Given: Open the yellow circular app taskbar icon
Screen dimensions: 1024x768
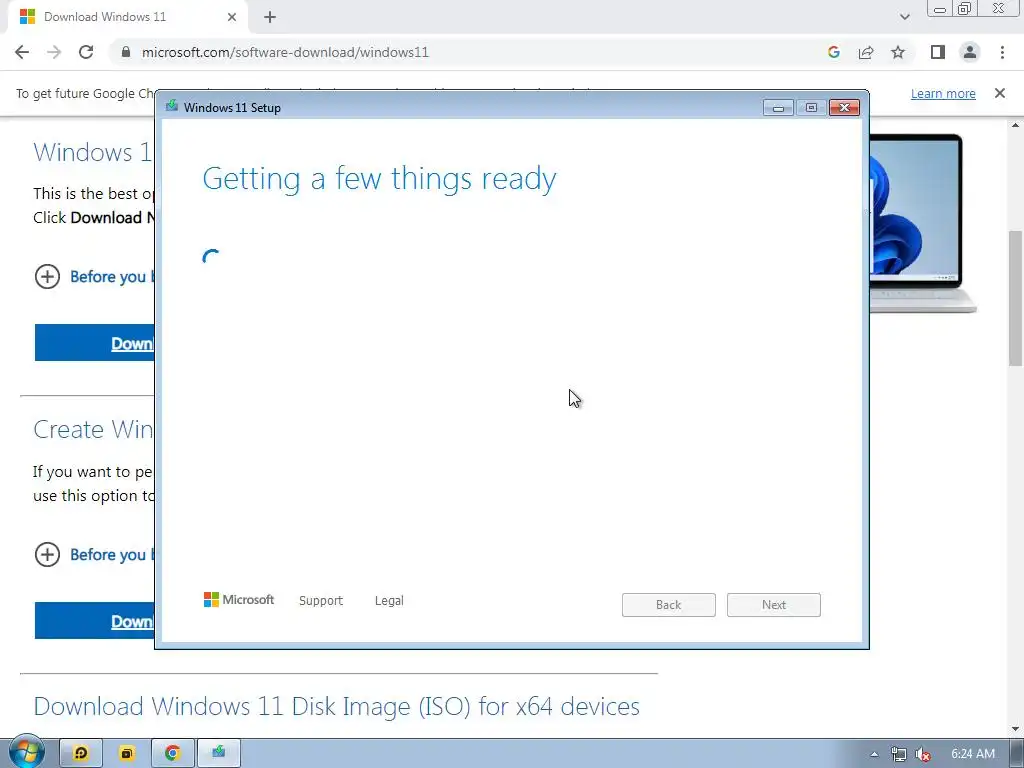Looking at the screenshot, I should (81, 754).
